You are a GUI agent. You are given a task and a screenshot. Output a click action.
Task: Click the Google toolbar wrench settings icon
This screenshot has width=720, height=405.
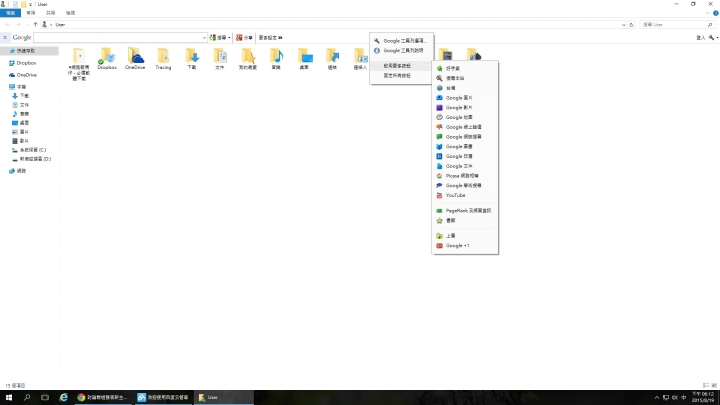click(711, 38)
